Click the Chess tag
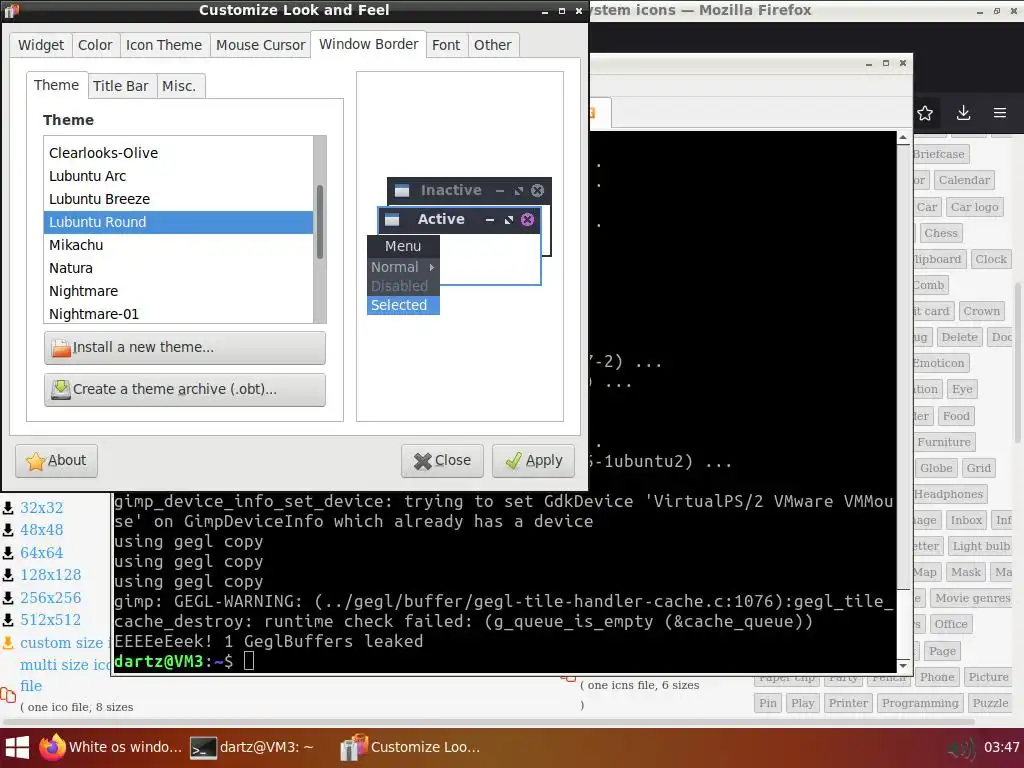Viewport: 1024px width, 768px height. click(940, 233)
